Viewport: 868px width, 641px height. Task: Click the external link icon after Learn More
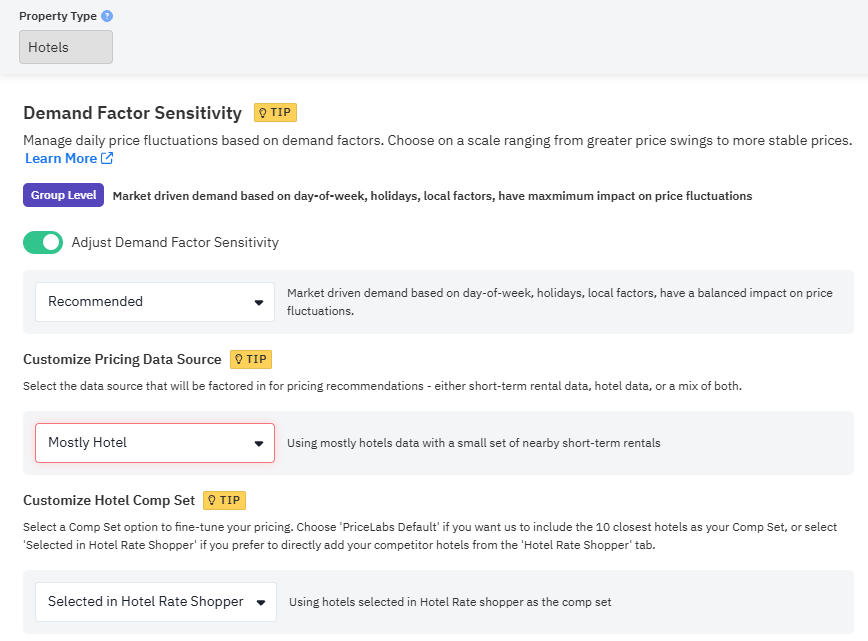(107, 158)
